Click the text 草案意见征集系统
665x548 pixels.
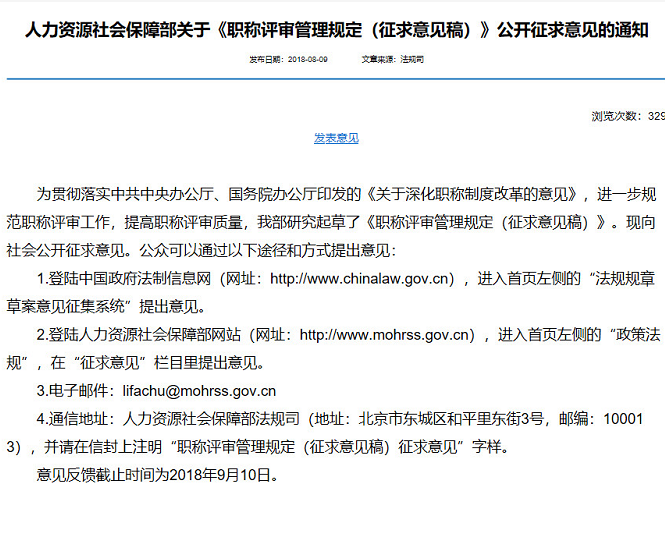(66, 307)
